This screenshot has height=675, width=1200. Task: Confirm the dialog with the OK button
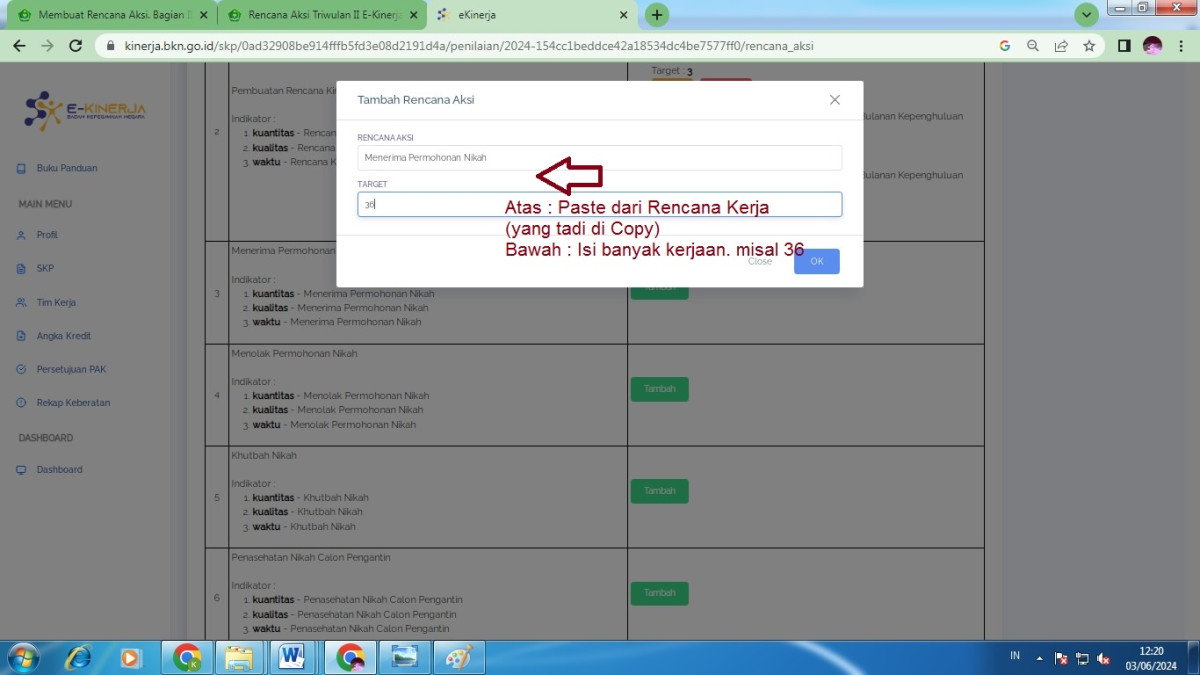(817, 261)
